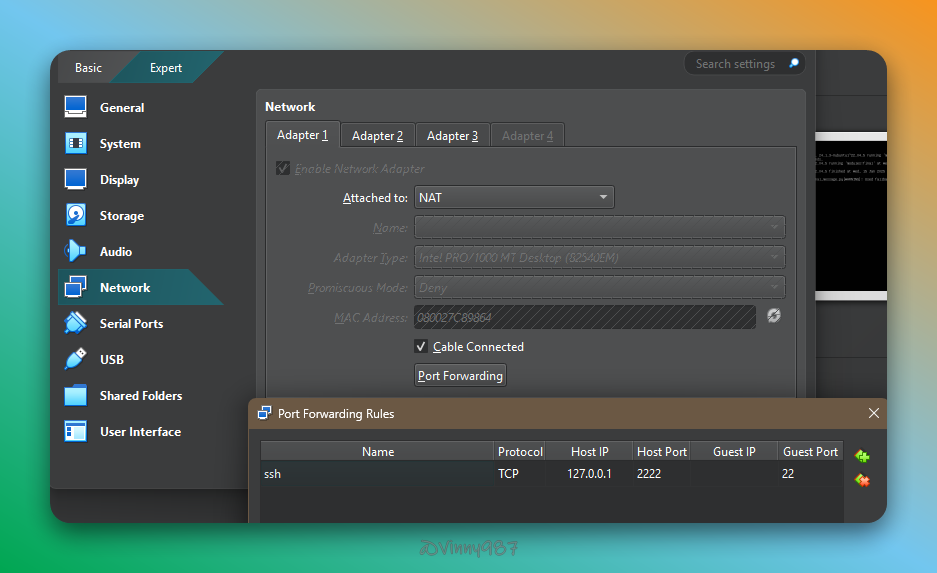Click the Audio speaker icon
This screenshot has width=937, height=573.
pyautogui.click(x=76, y=251)
